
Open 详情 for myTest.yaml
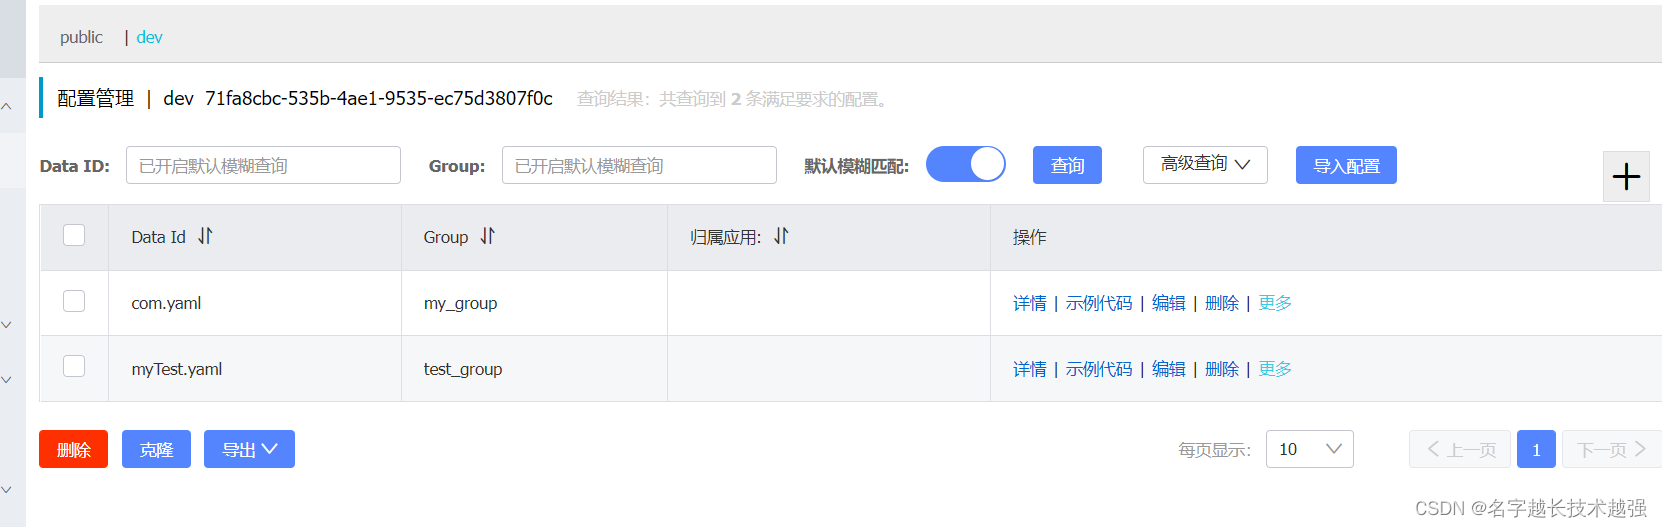click(x=1029, y=369)
